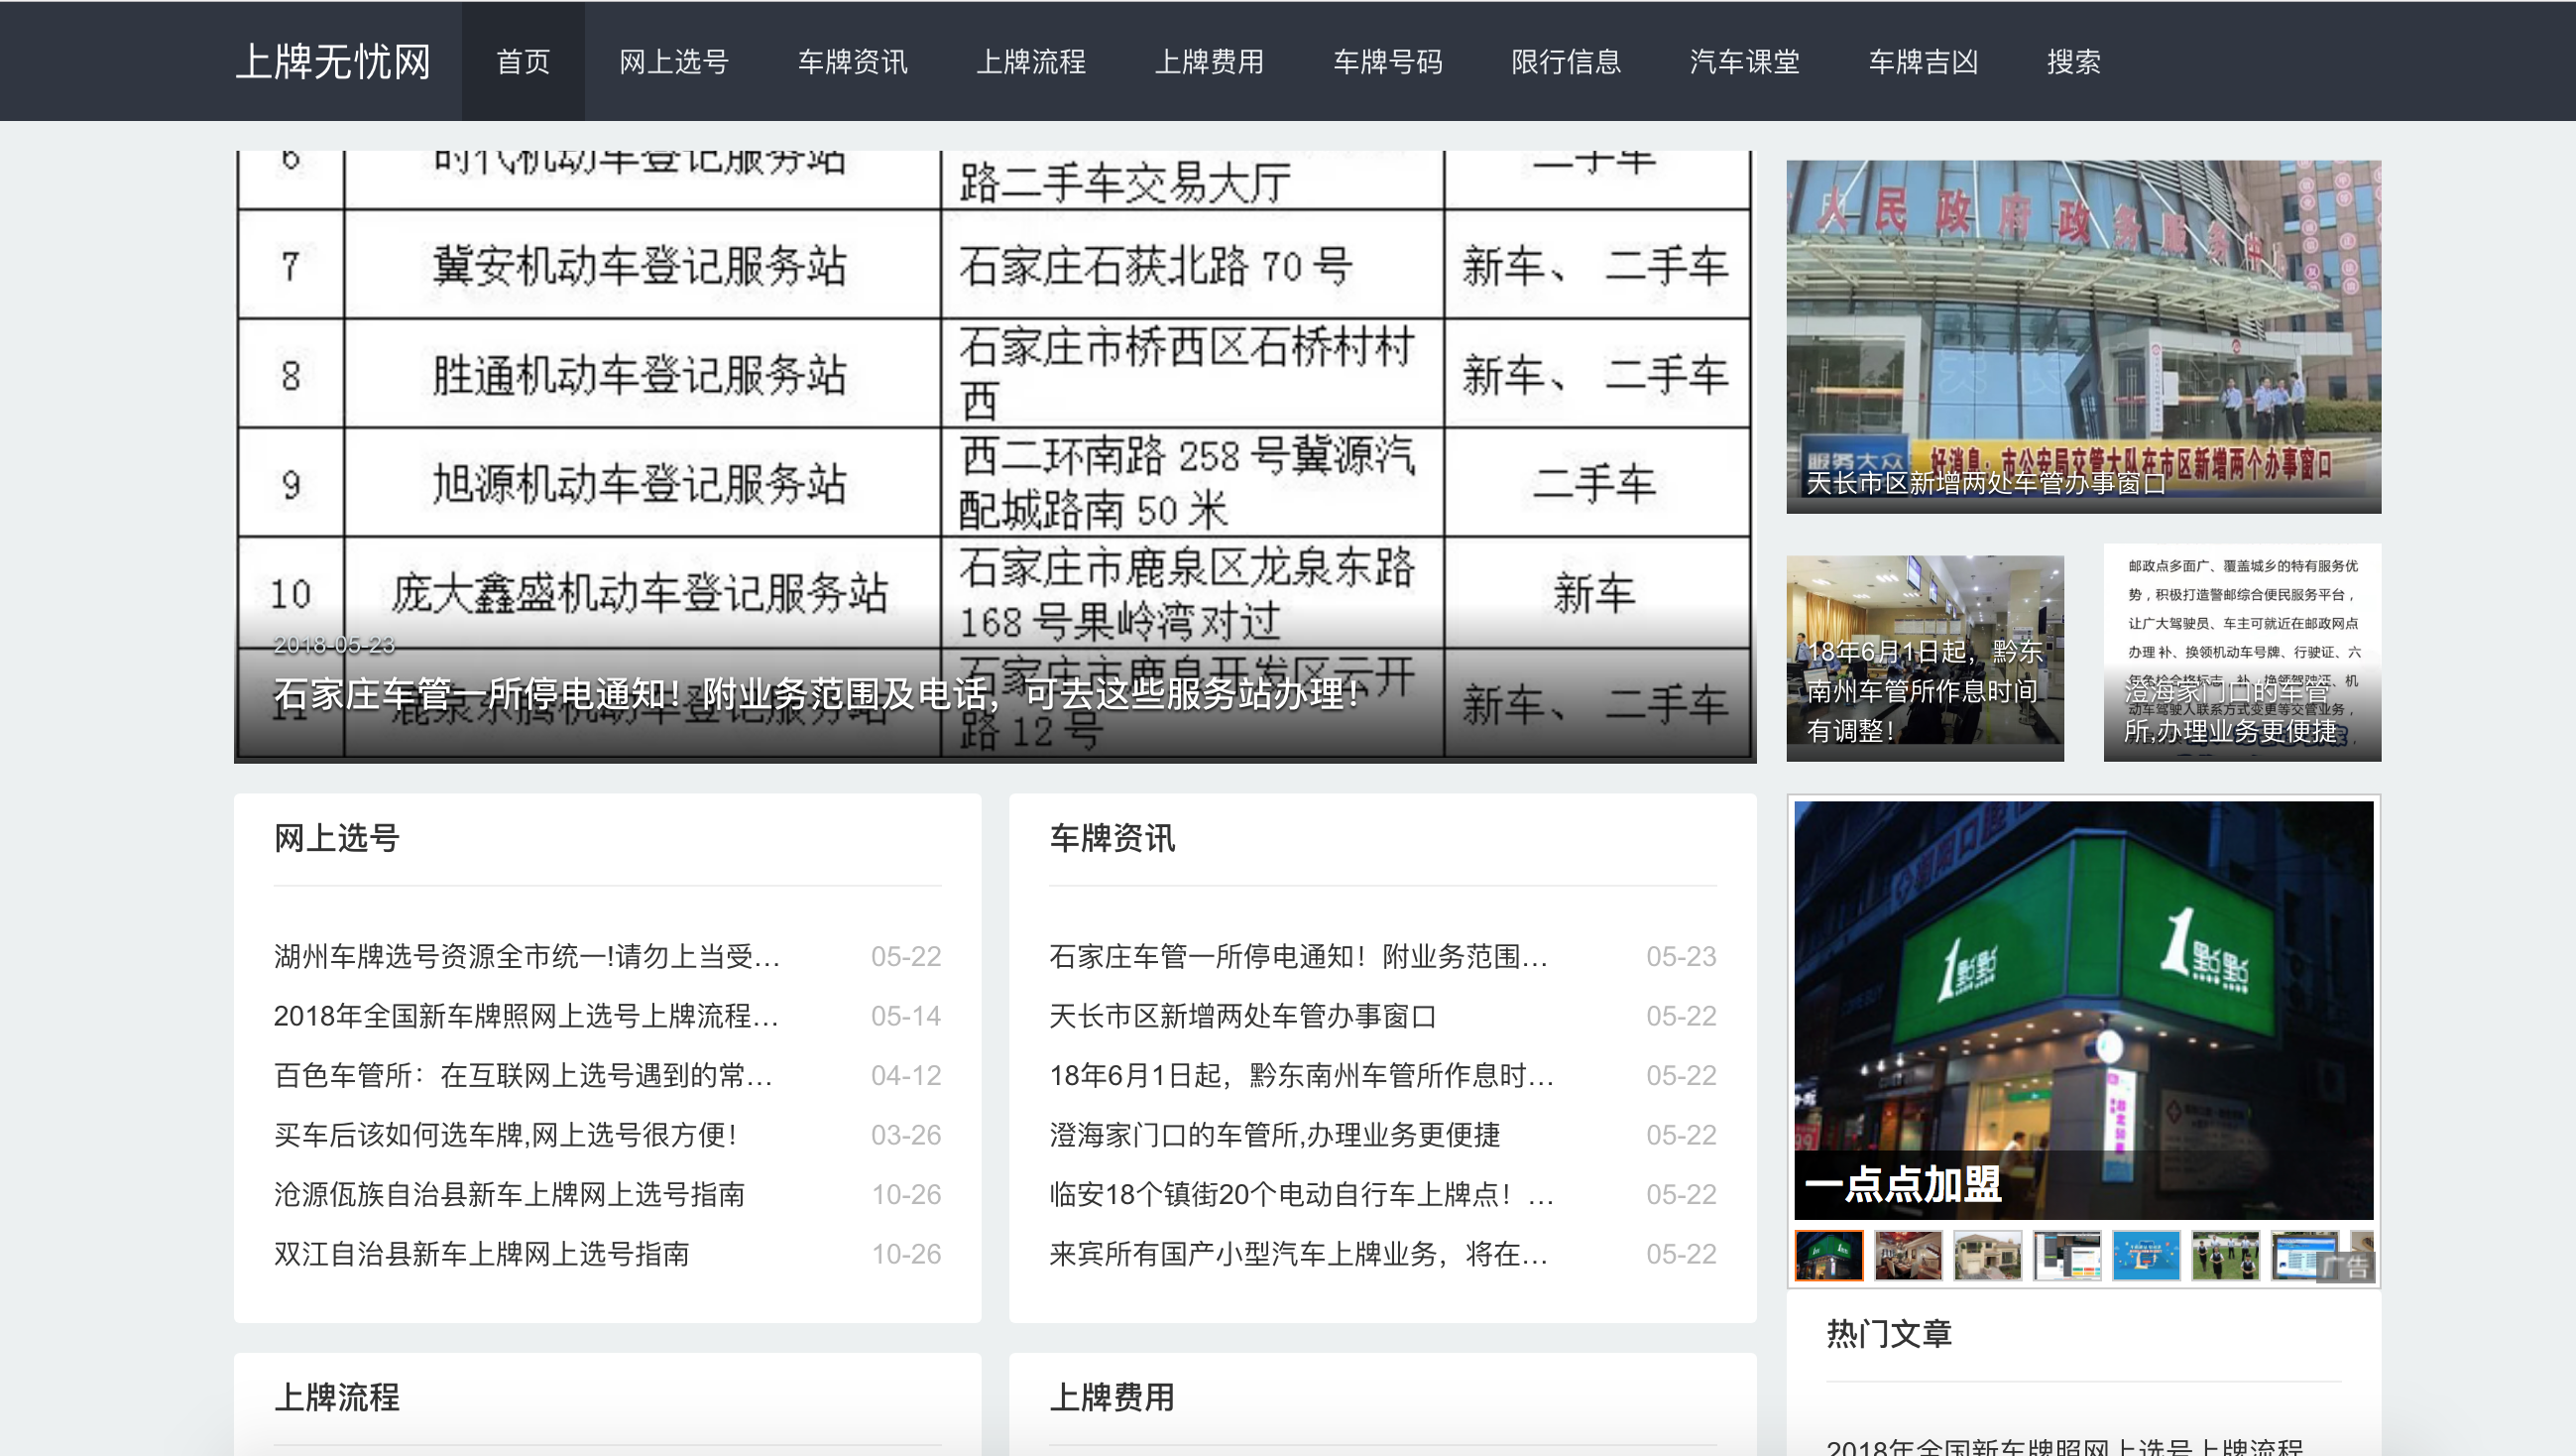Click the 05-23 date of 石家庄 article

pos(1681,957)
